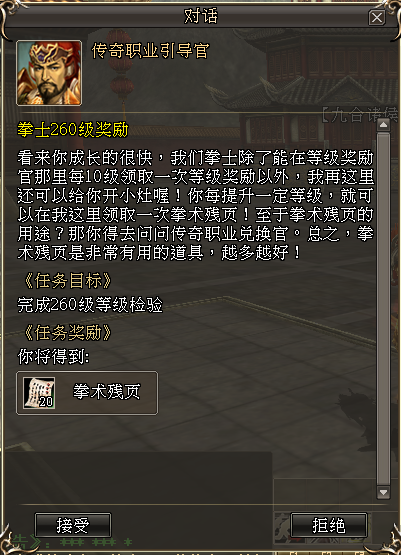Click the 你将得到: reward caption
The height and width of the screenshot is (555, 401).
53,357
